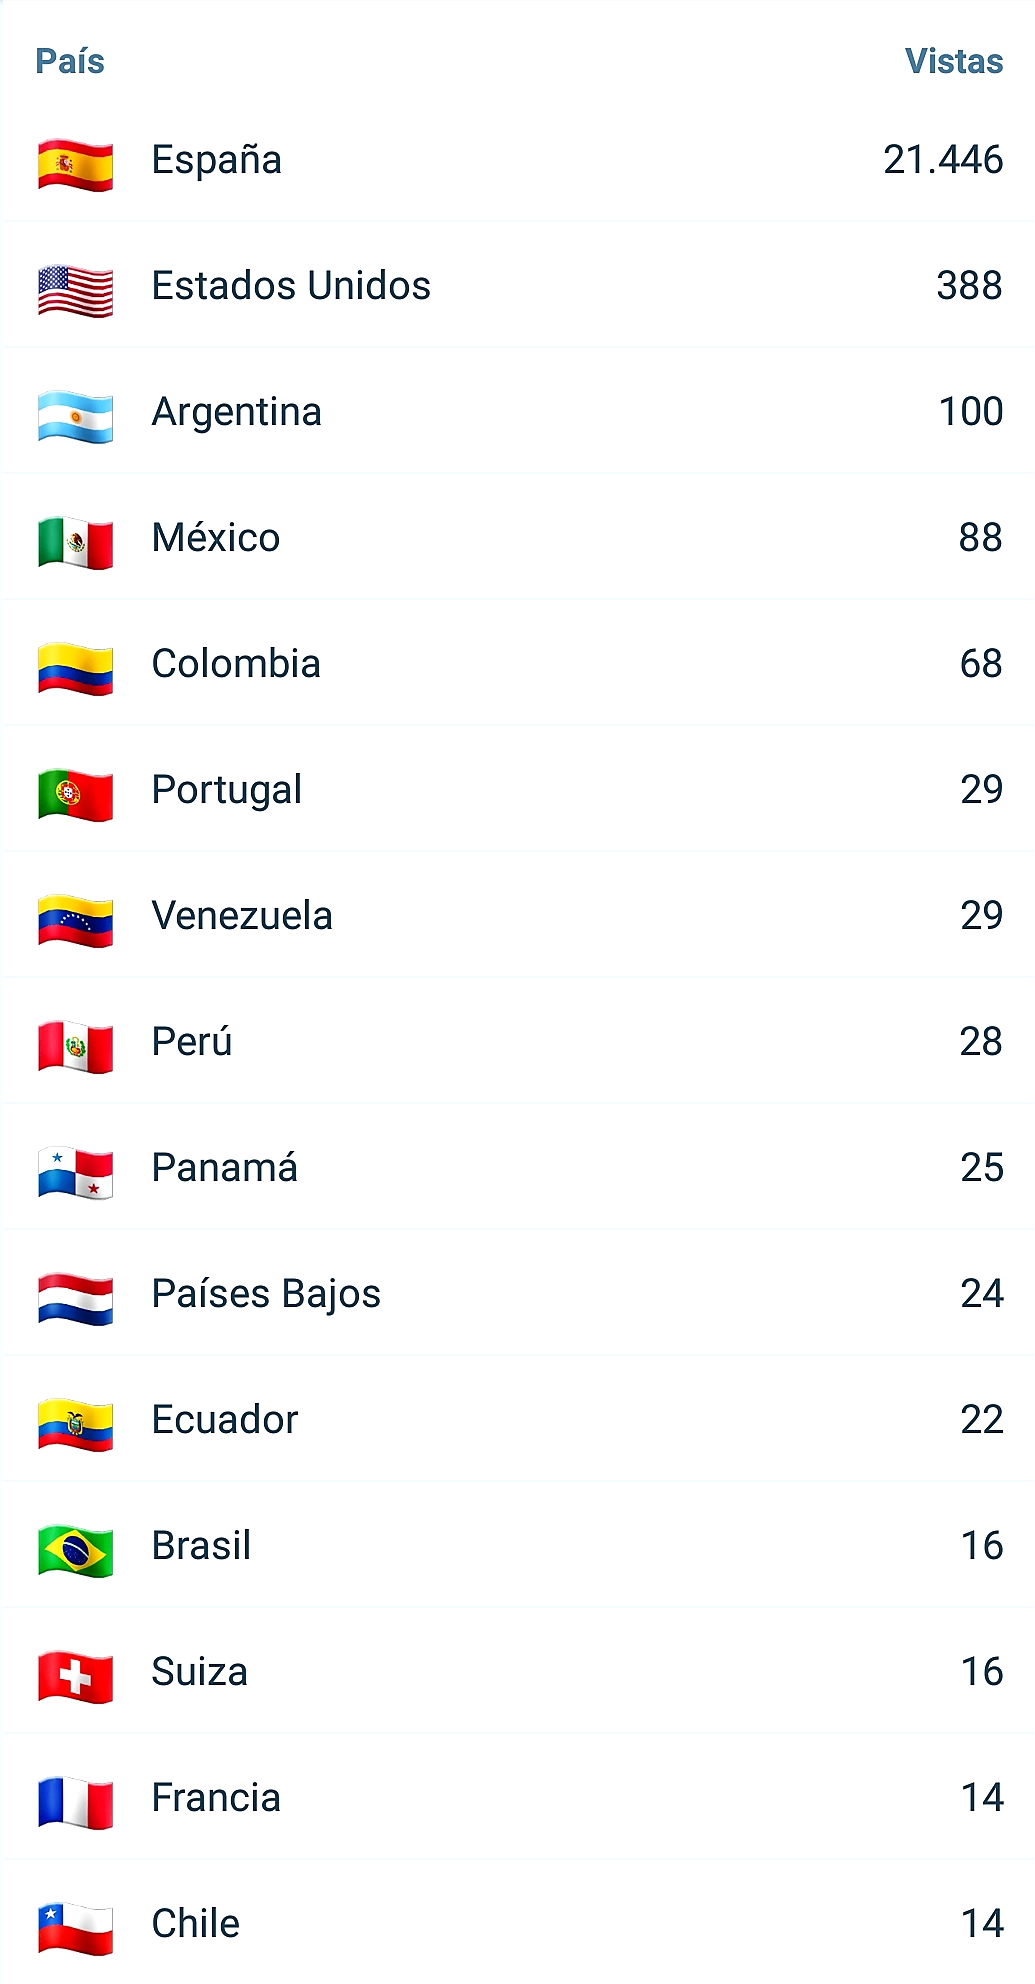Viewport: 1035px width, 1984px height.
Task: Click the United States flag icon
Action: pos(75,290)
